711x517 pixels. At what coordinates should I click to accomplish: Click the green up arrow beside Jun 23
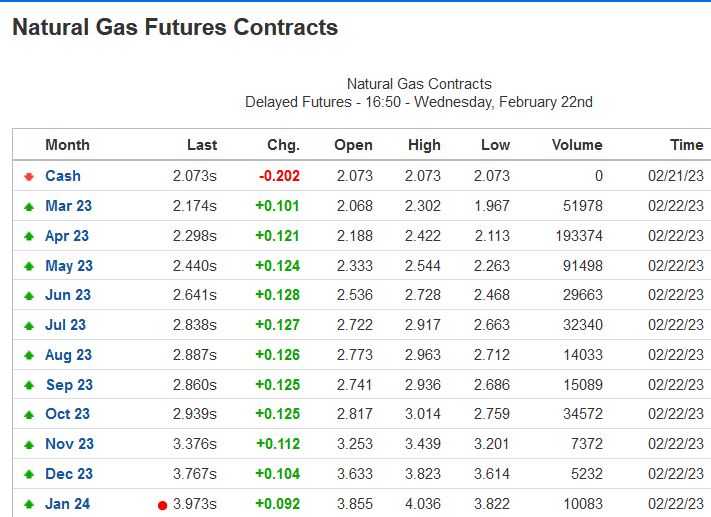point(29,296)
